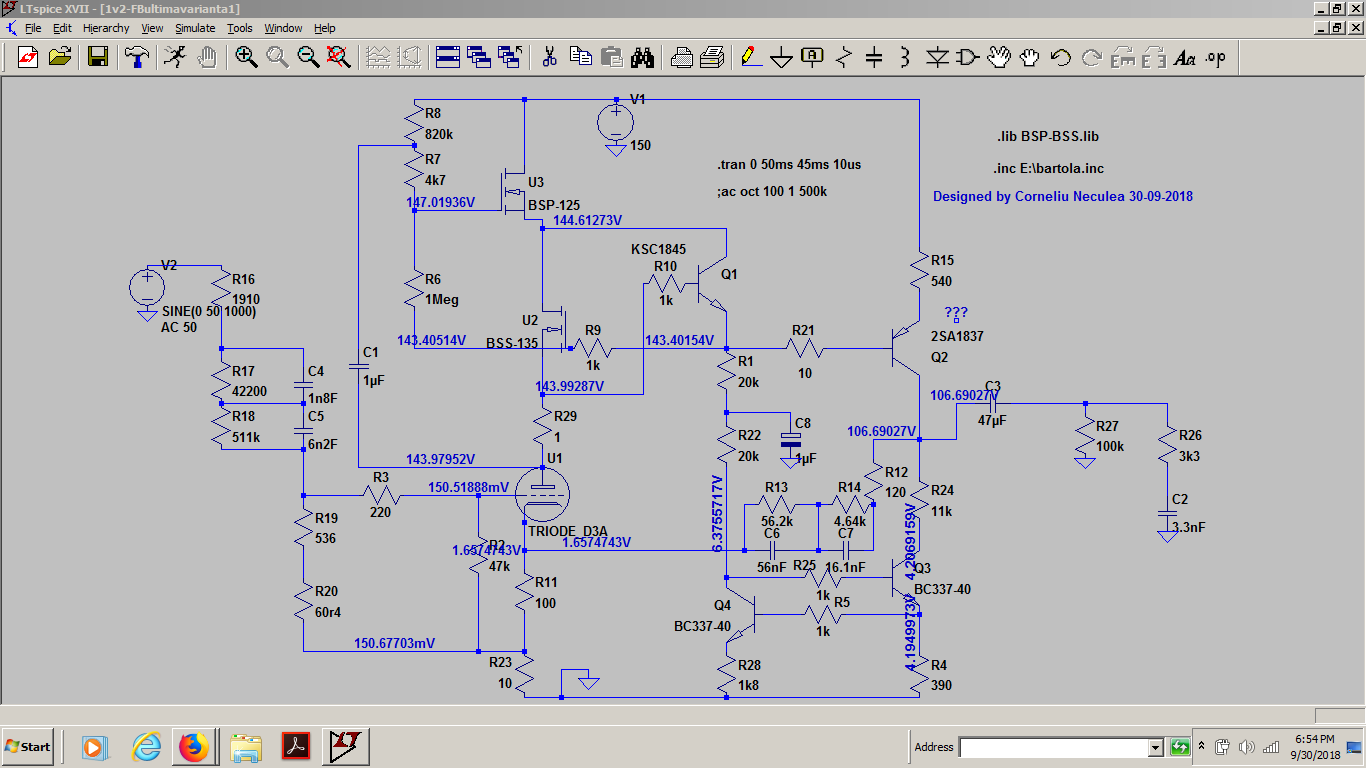
Task: Select the '.tran 0 50ms 45ms 10us' directive
Action: (x=787, y=165)
